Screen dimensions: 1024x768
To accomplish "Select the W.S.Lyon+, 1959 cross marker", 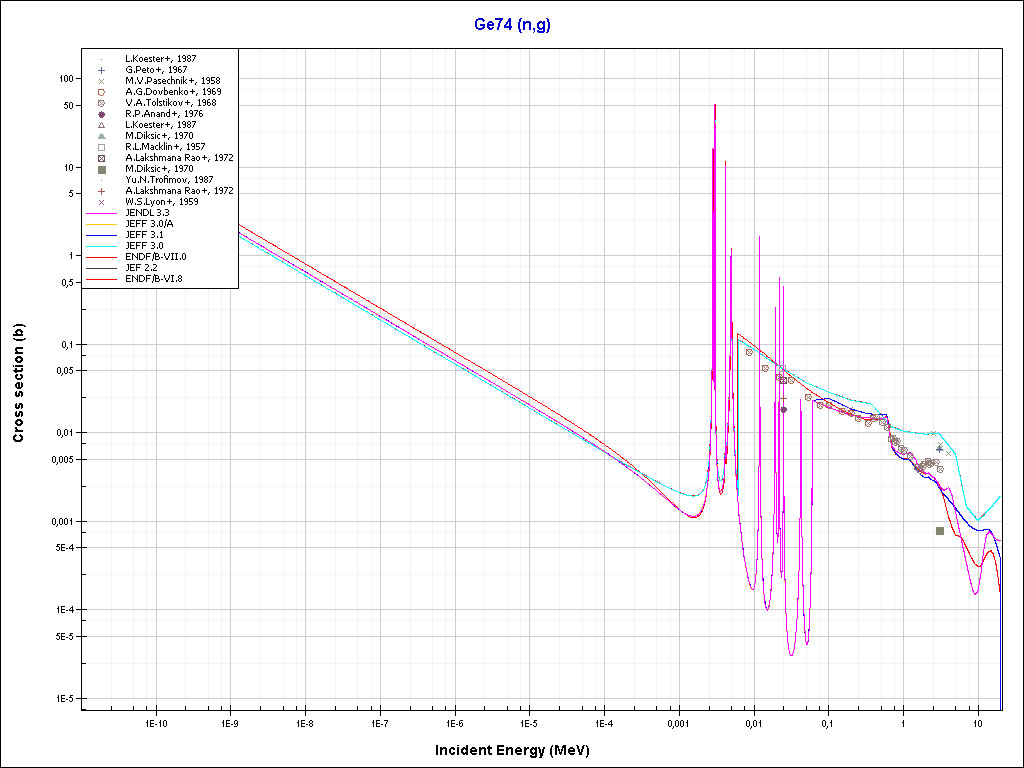I will click(102, 202).
